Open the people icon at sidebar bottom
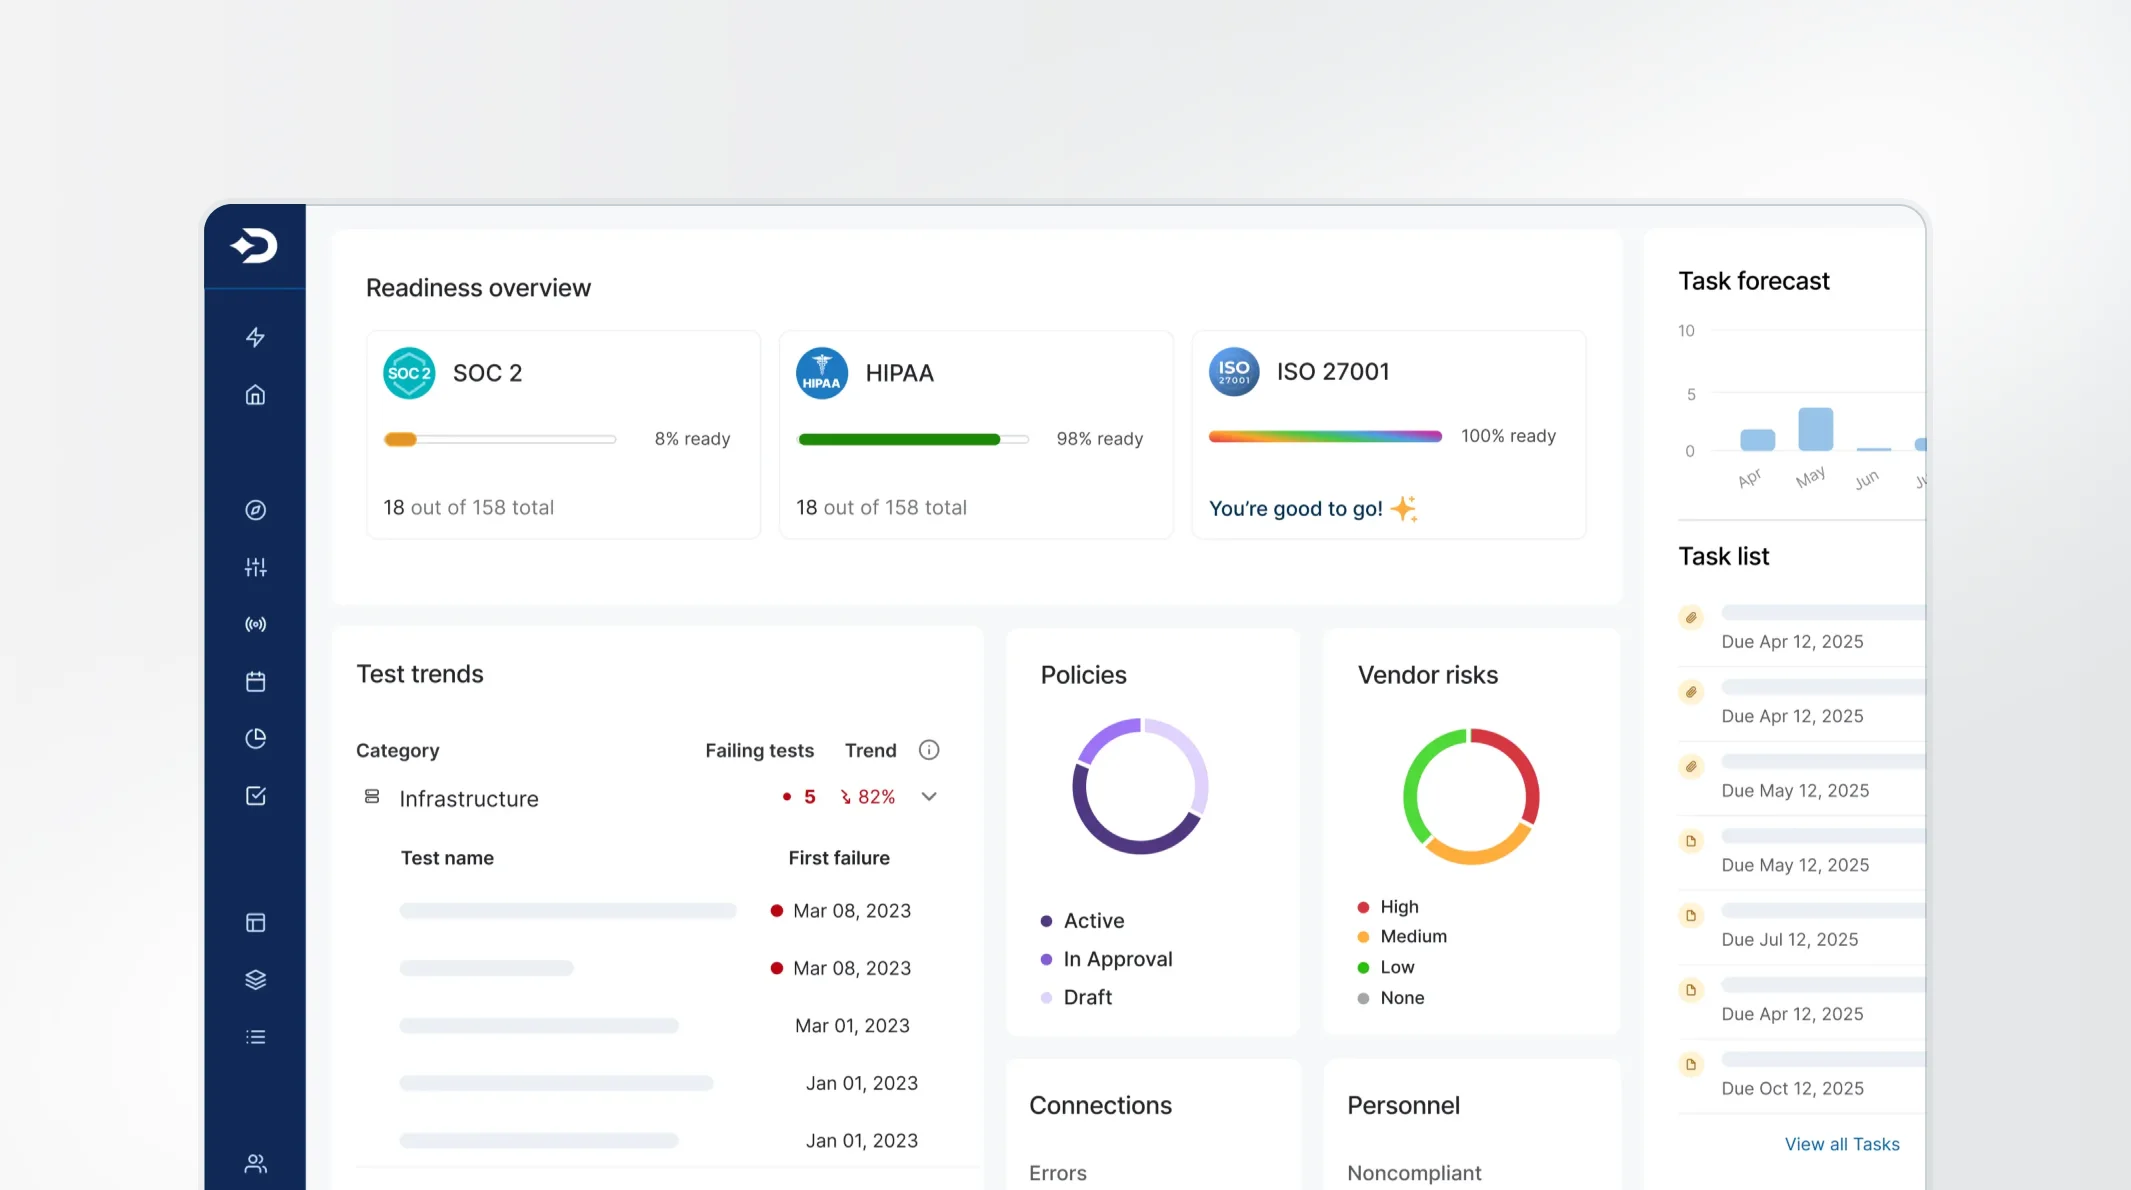 (255, 1163)
